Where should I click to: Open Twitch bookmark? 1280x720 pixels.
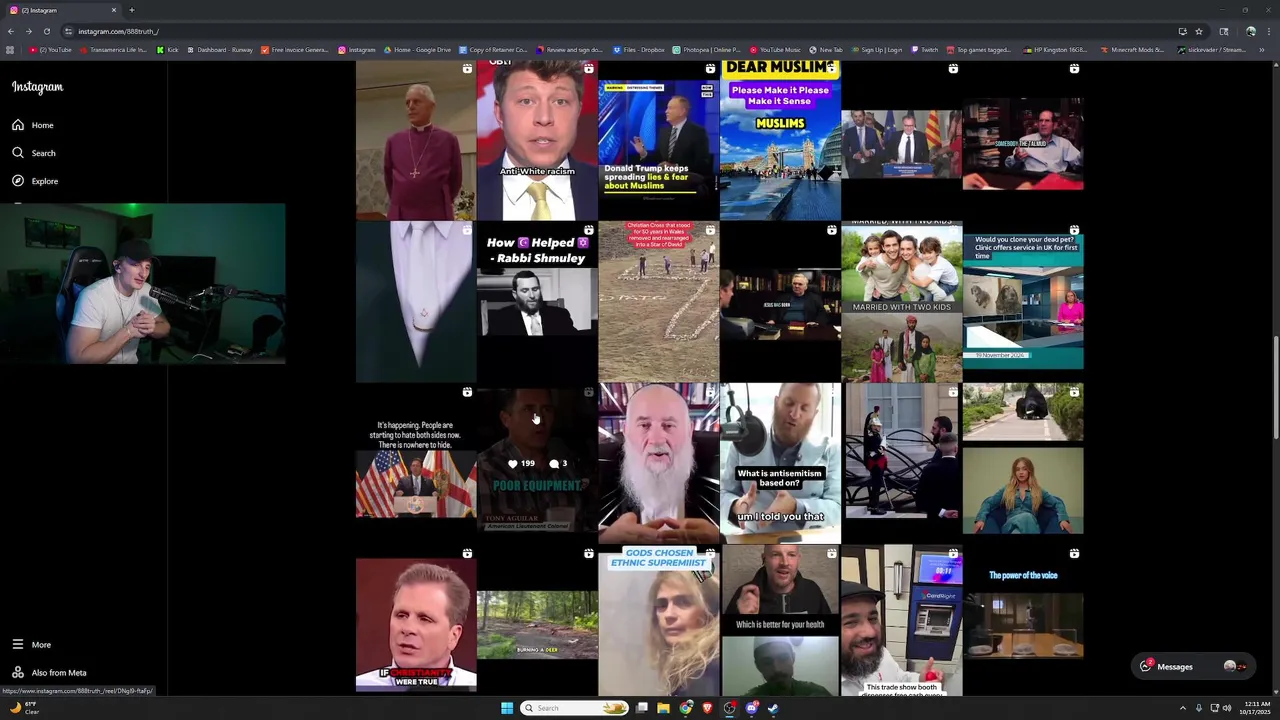924,50
